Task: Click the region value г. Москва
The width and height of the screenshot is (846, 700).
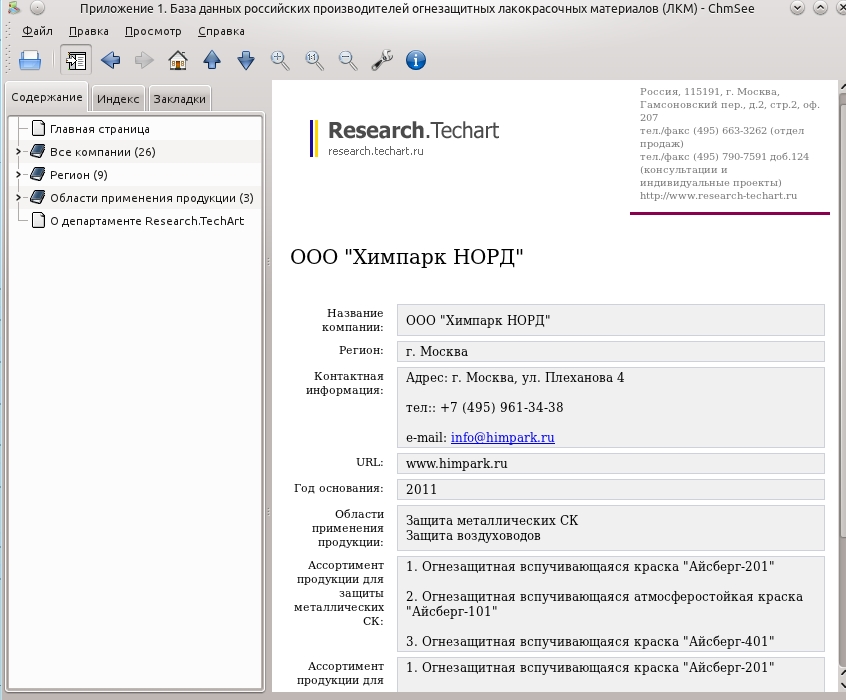Action: click(x=436, y=351)
